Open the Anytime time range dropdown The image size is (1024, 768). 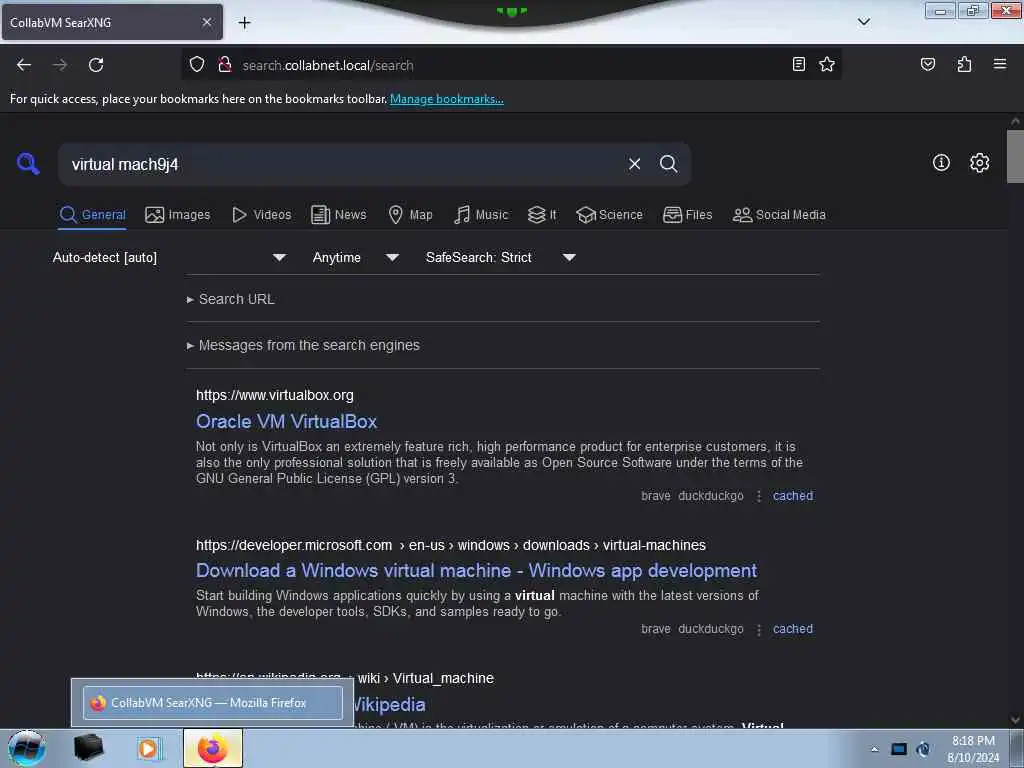point(356,257)
